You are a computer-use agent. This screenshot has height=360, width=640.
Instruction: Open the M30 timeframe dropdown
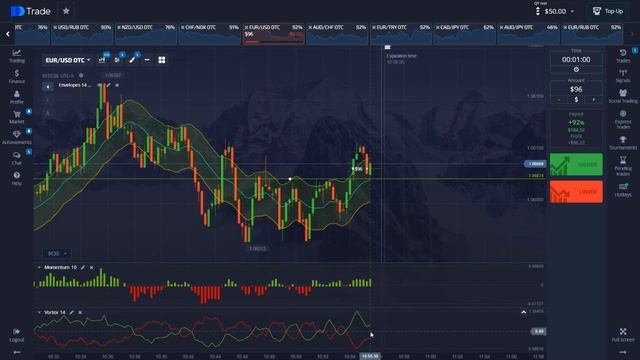(x=56, y=253)
